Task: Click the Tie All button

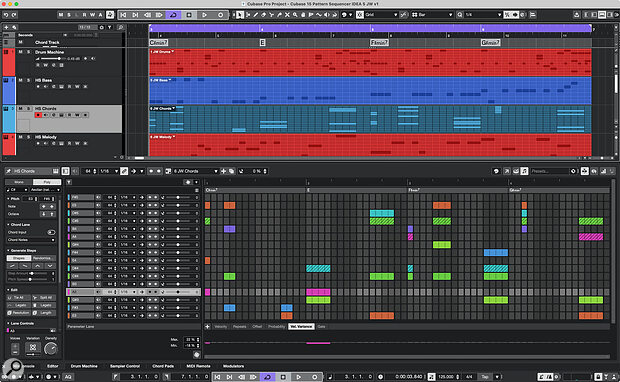Action: pyautogui.click(x=18, y=297)
